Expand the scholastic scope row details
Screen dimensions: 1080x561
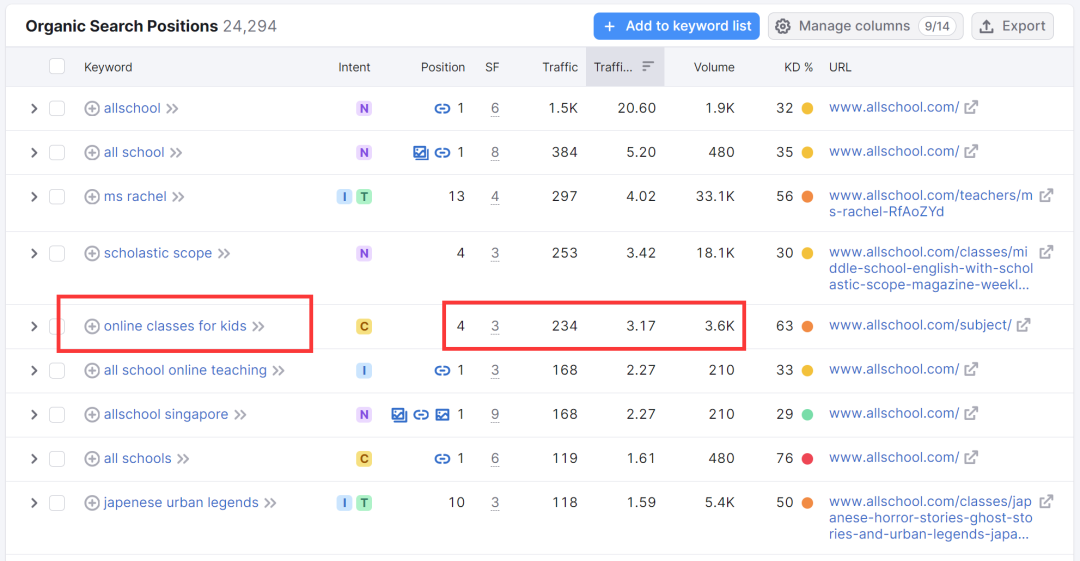point(33,254)
